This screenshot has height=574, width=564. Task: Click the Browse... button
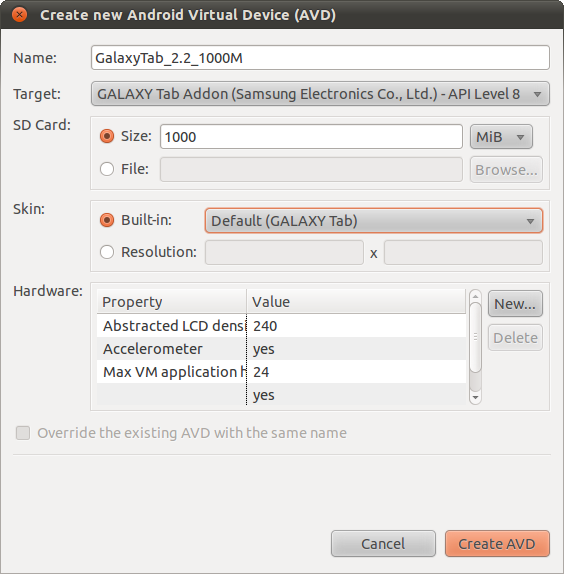pos(506,170)
